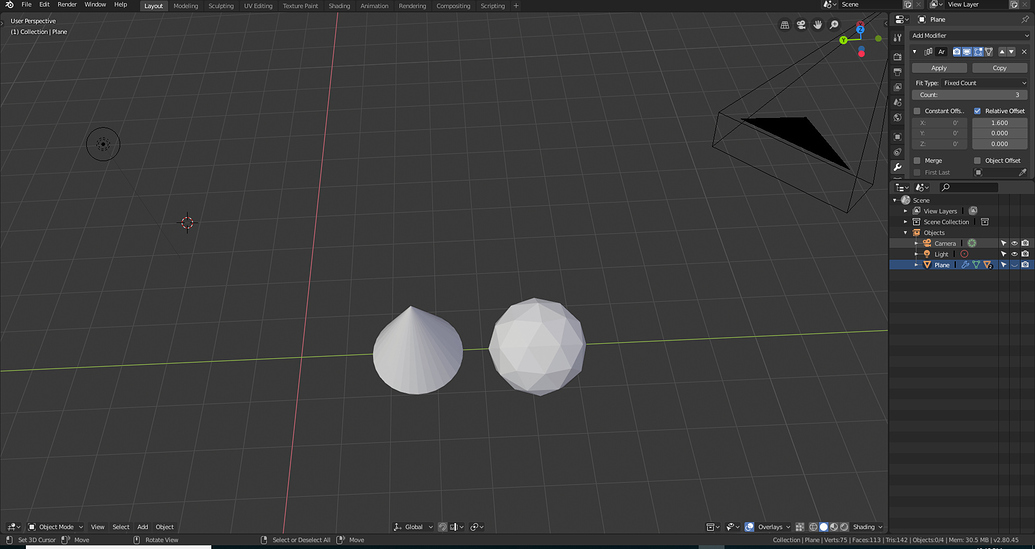Click the pan hand icon in viewport
1035x549 pixels.
click(x=817, y=25)
